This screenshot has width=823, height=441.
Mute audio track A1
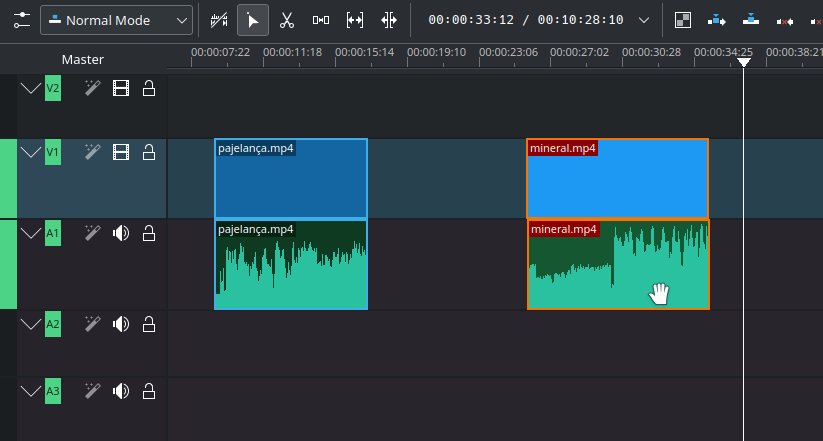pyautogui.click(x=121, y=234)
